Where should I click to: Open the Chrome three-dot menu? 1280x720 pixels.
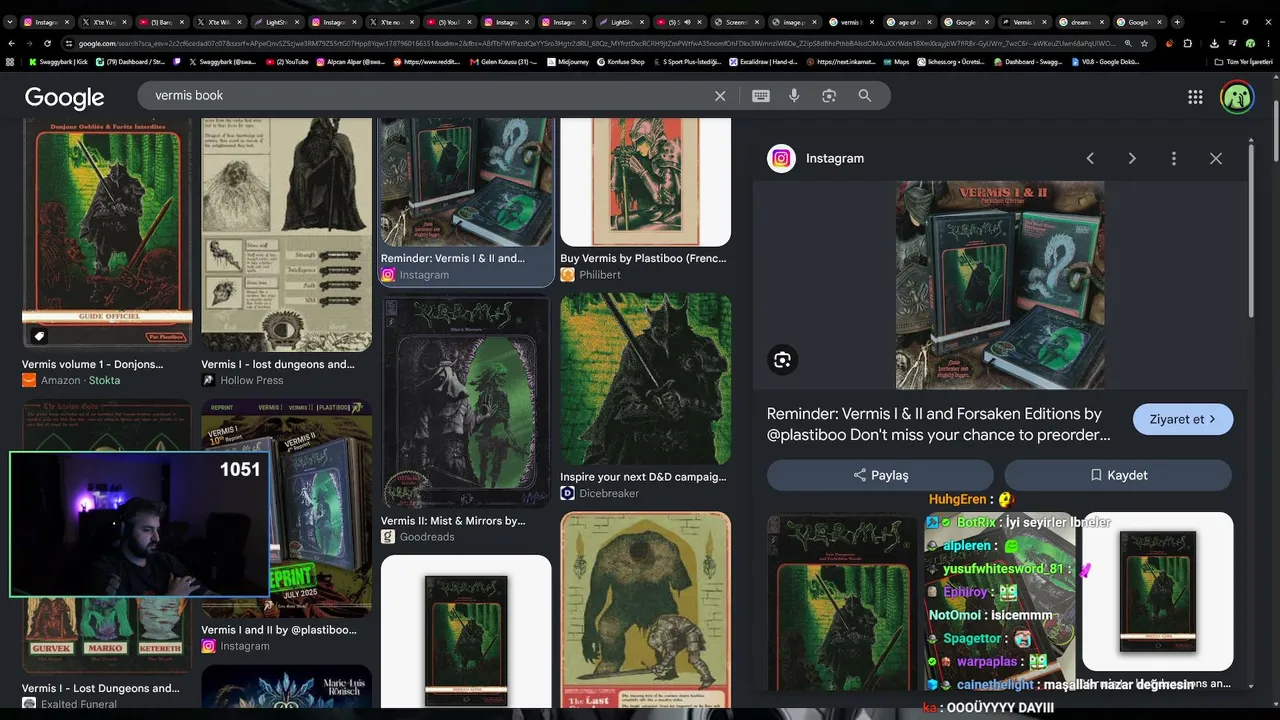point(1268,44)
